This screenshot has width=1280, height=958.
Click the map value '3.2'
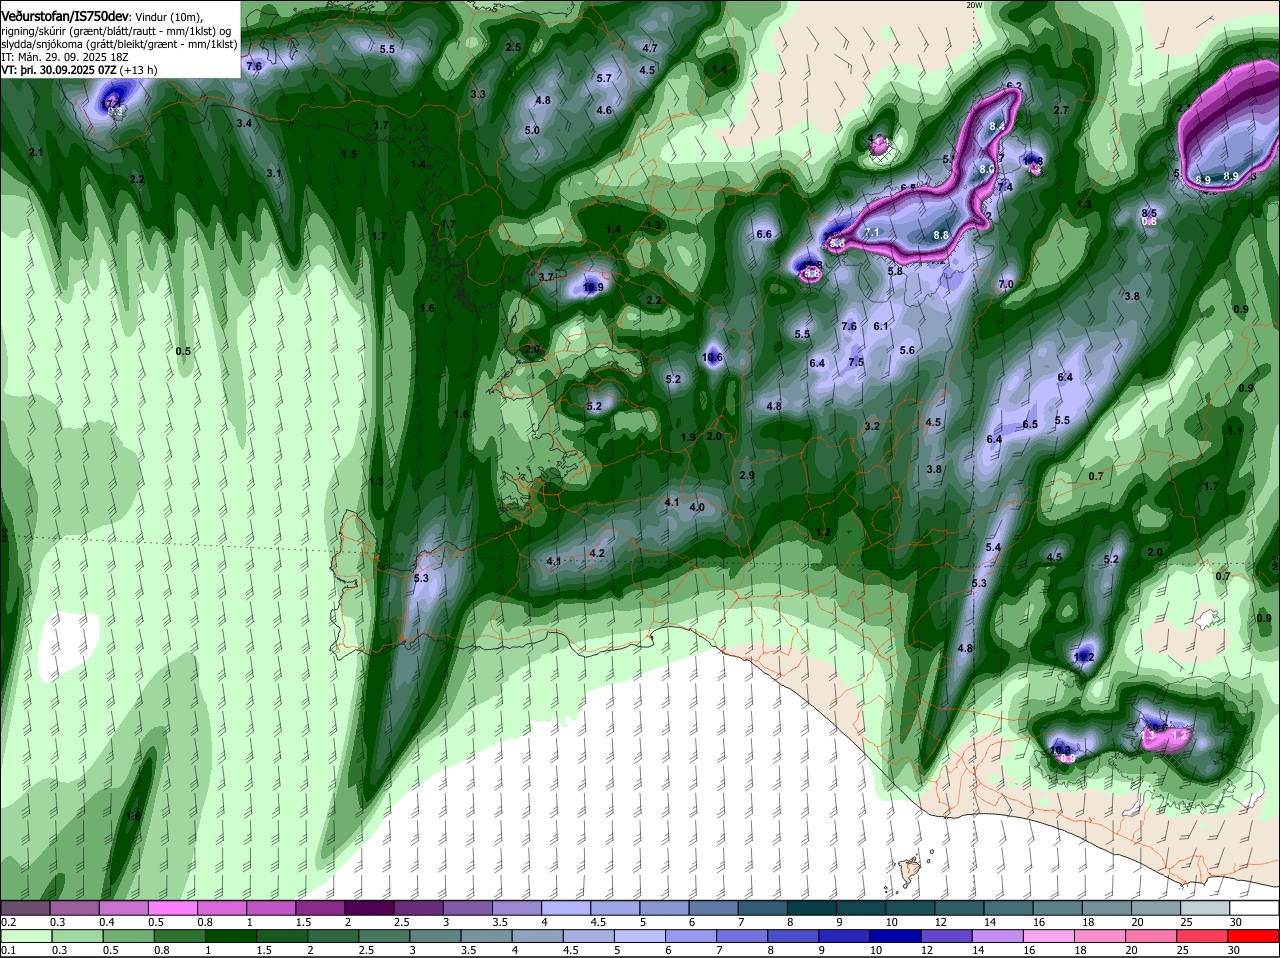[872, 426]
